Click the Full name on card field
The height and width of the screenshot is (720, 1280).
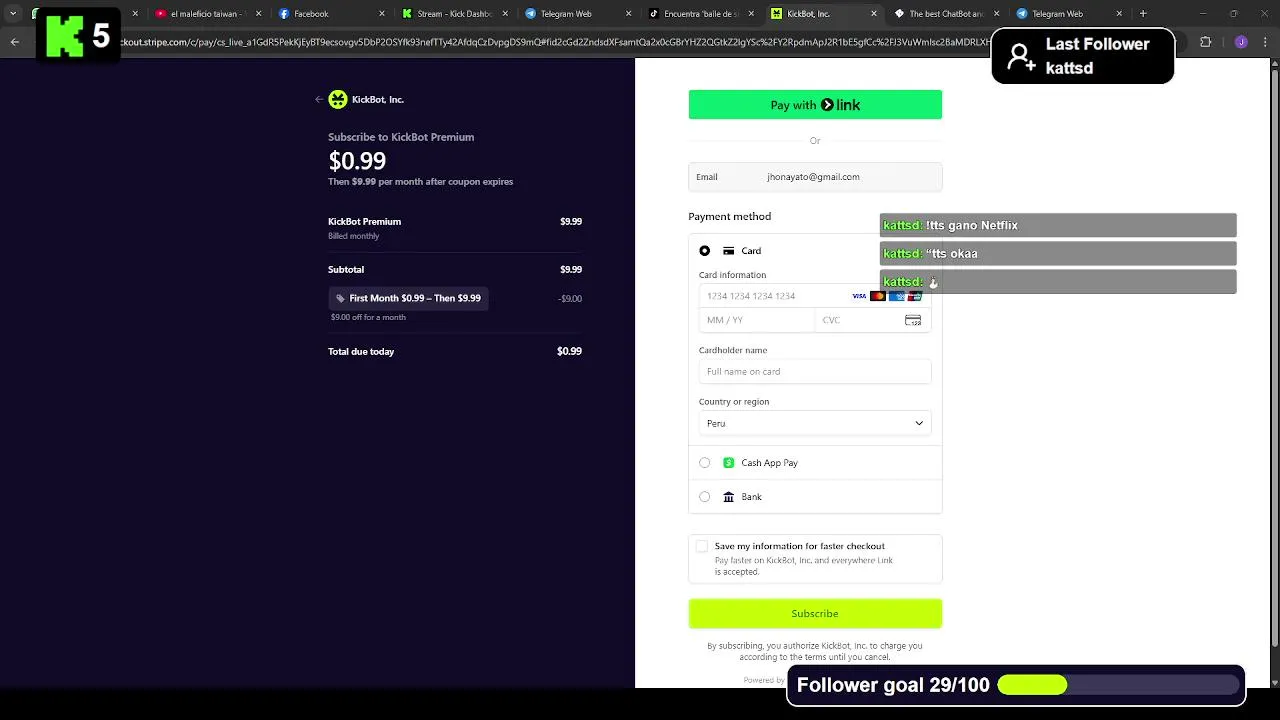[815, 371]
